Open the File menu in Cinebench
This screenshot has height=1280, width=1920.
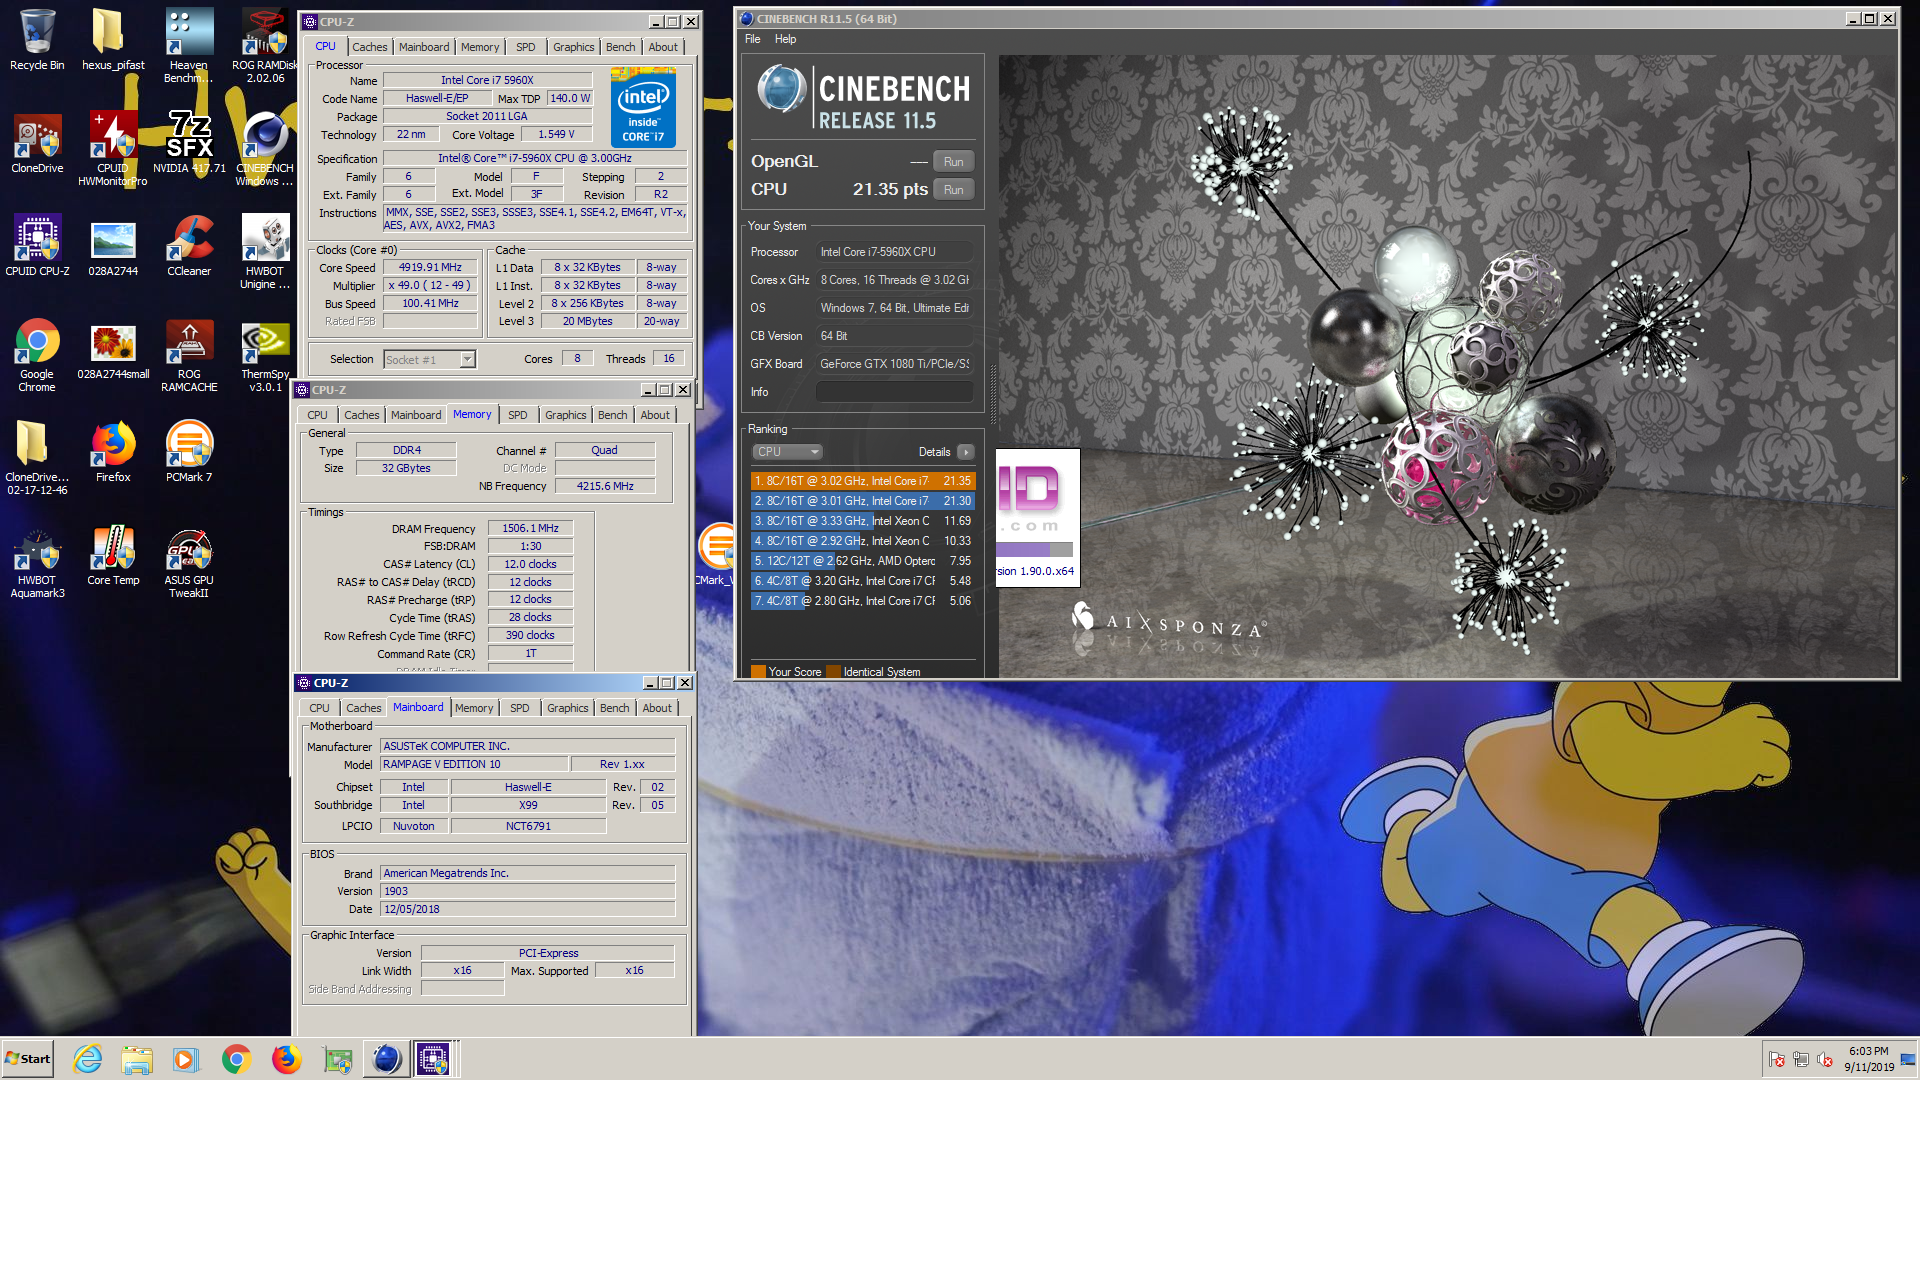click(753, 39)
